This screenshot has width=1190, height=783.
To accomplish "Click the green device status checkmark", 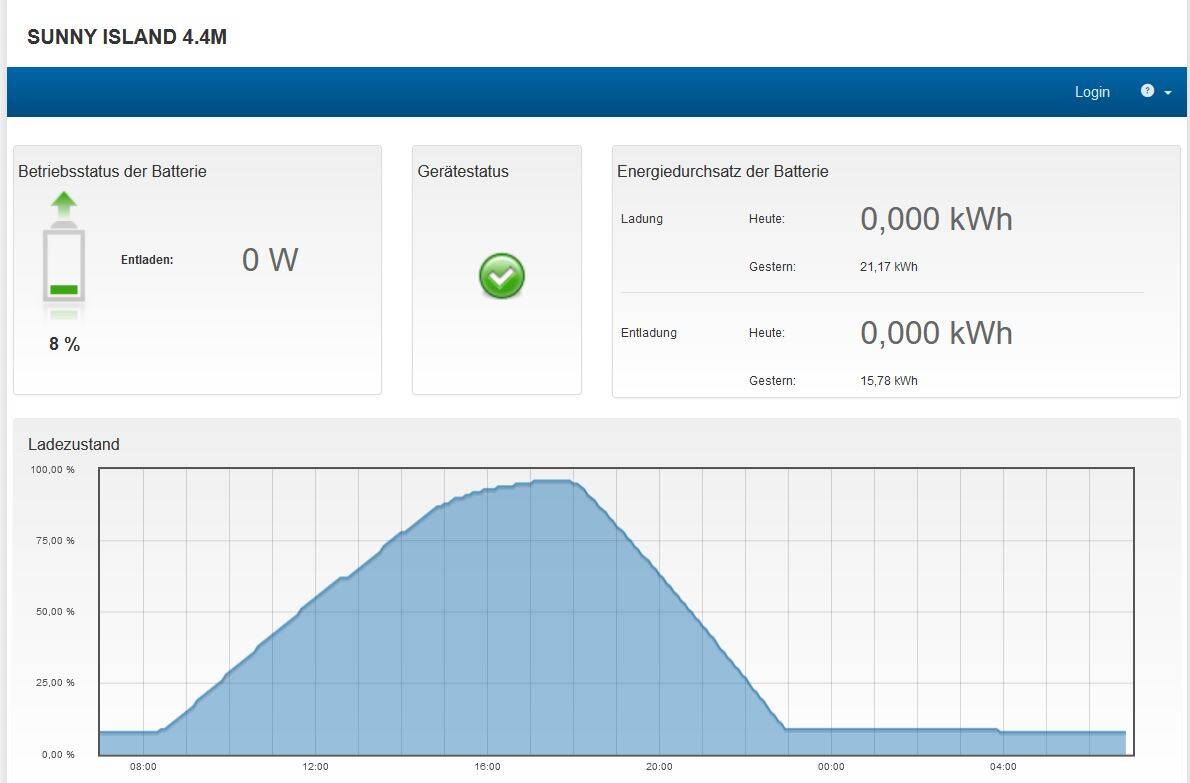I will [x=502, y=275].
